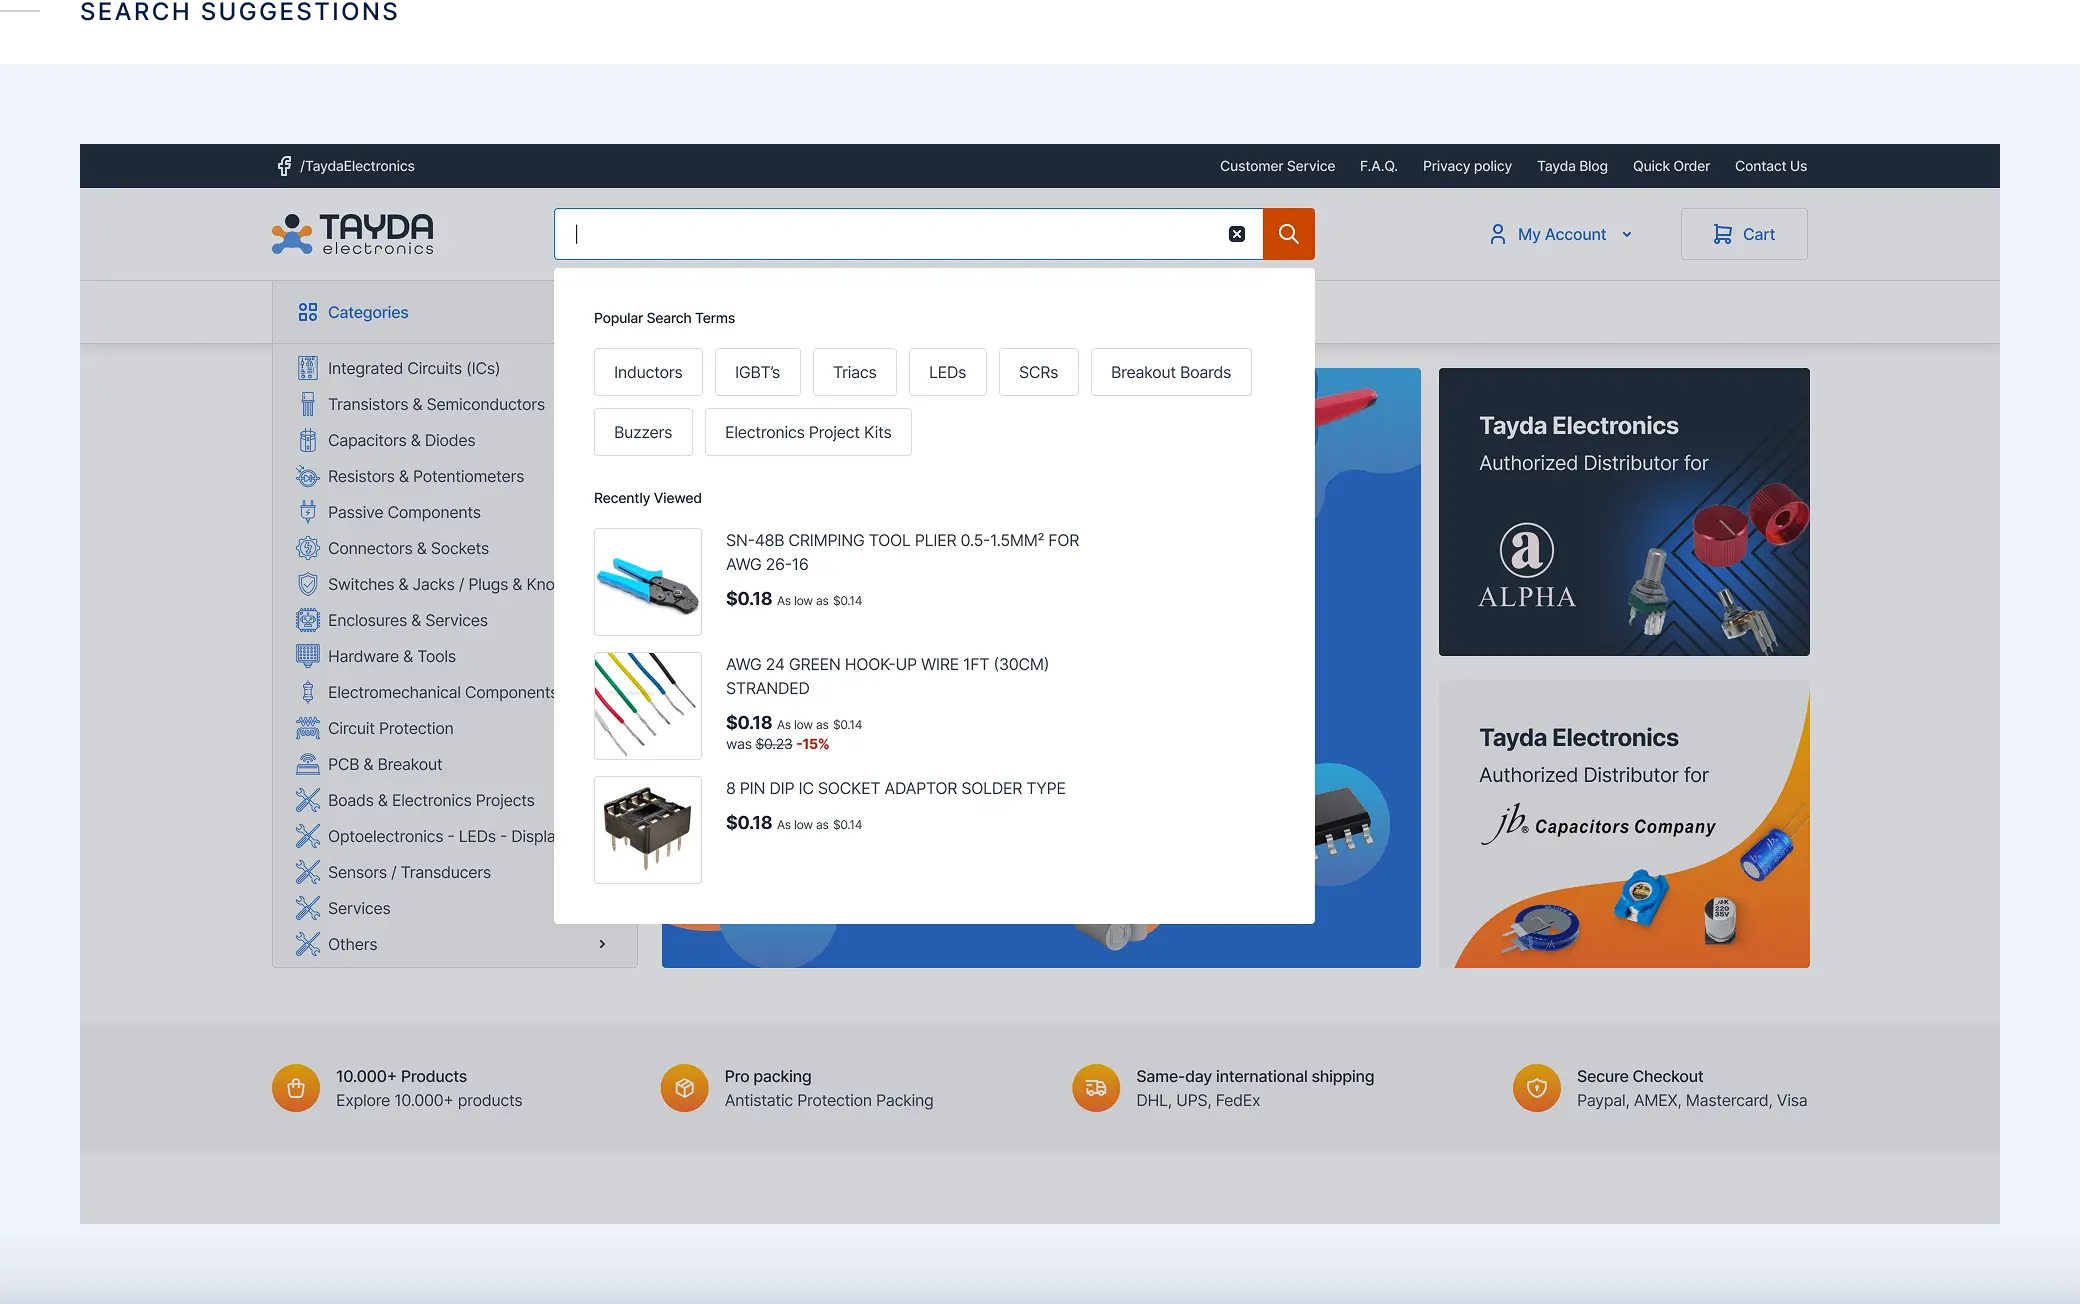Click the Categories grid icon

click(x=307, y=312)
